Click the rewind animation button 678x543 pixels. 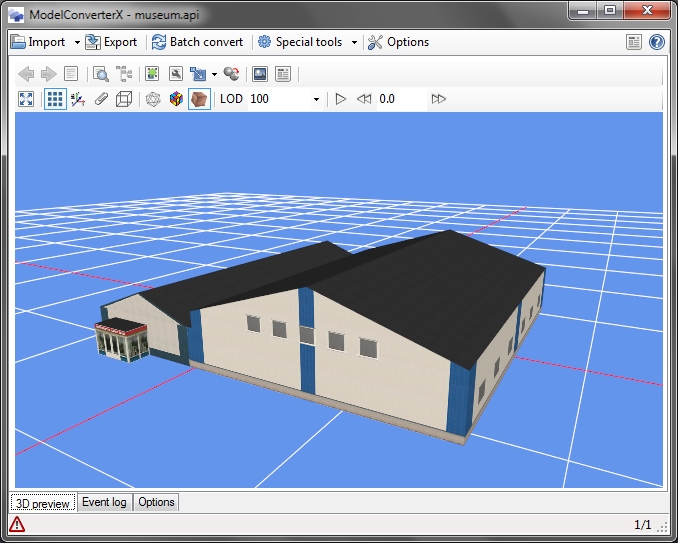coord(364,99)
